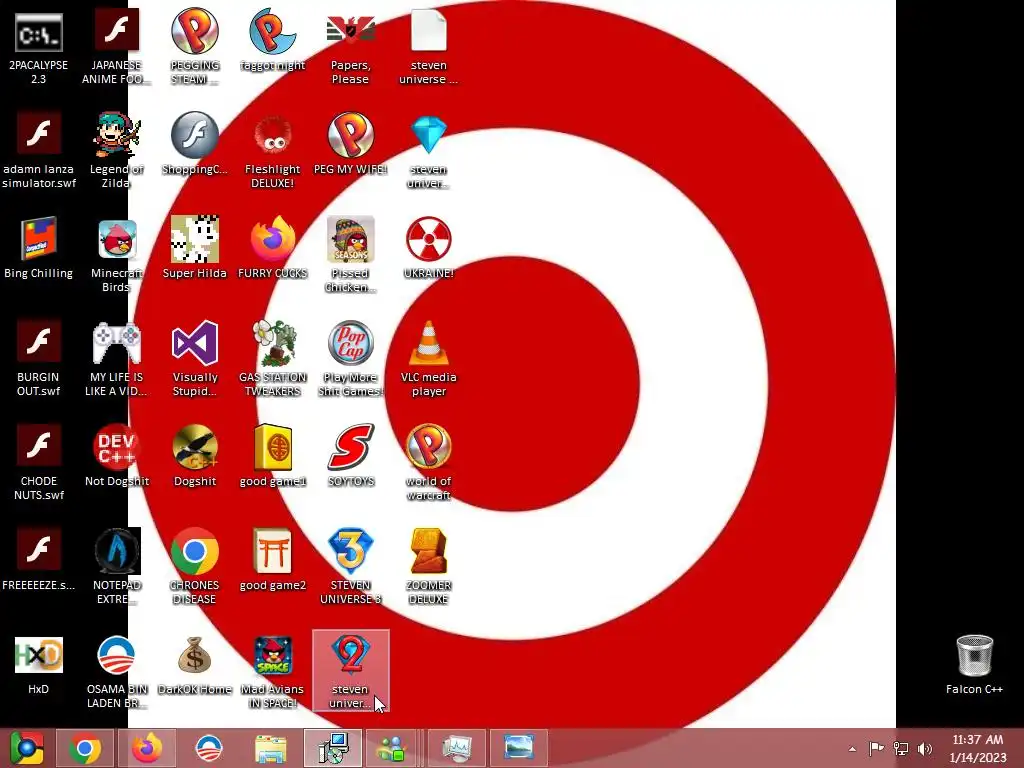Image resolution: width=1024 pixels, height=768 pixels.
Task: Click the people icon on the taskbar
Action: [392, 748]
